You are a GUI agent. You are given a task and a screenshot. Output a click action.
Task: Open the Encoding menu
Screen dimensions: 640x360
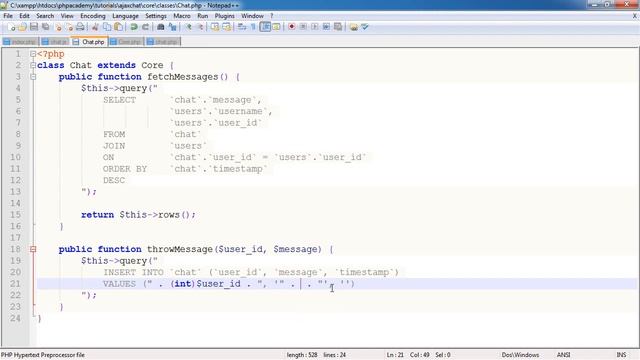pos(93,16)
